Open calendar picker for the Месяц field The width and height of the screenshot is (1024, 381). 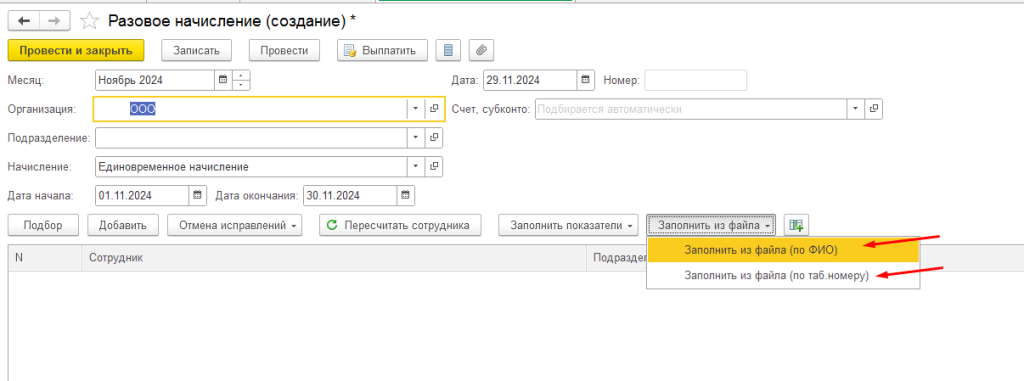pos(223,80)
